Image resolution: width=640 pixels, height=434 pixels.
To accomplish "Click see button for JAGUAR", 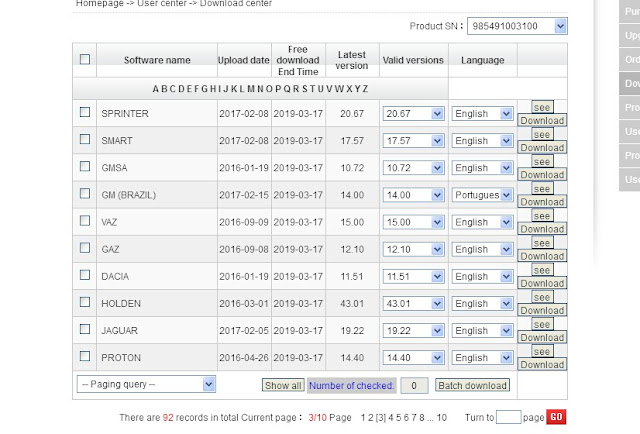I will (x=542, y=324).
